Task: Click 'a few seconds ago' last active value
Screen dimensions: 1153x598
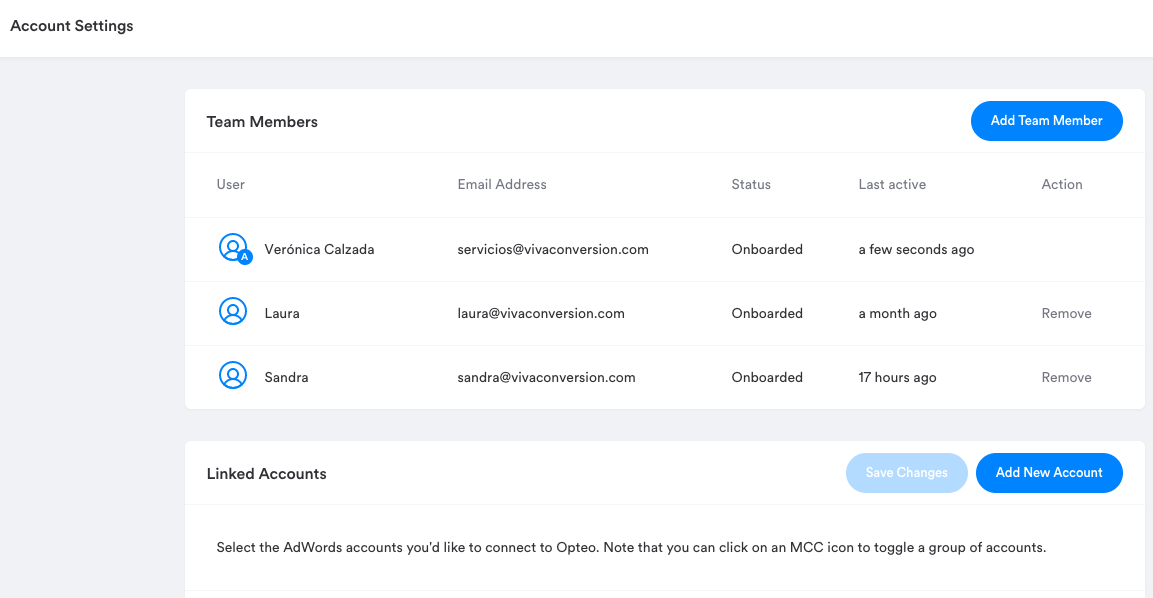Action: coord(916,249)
